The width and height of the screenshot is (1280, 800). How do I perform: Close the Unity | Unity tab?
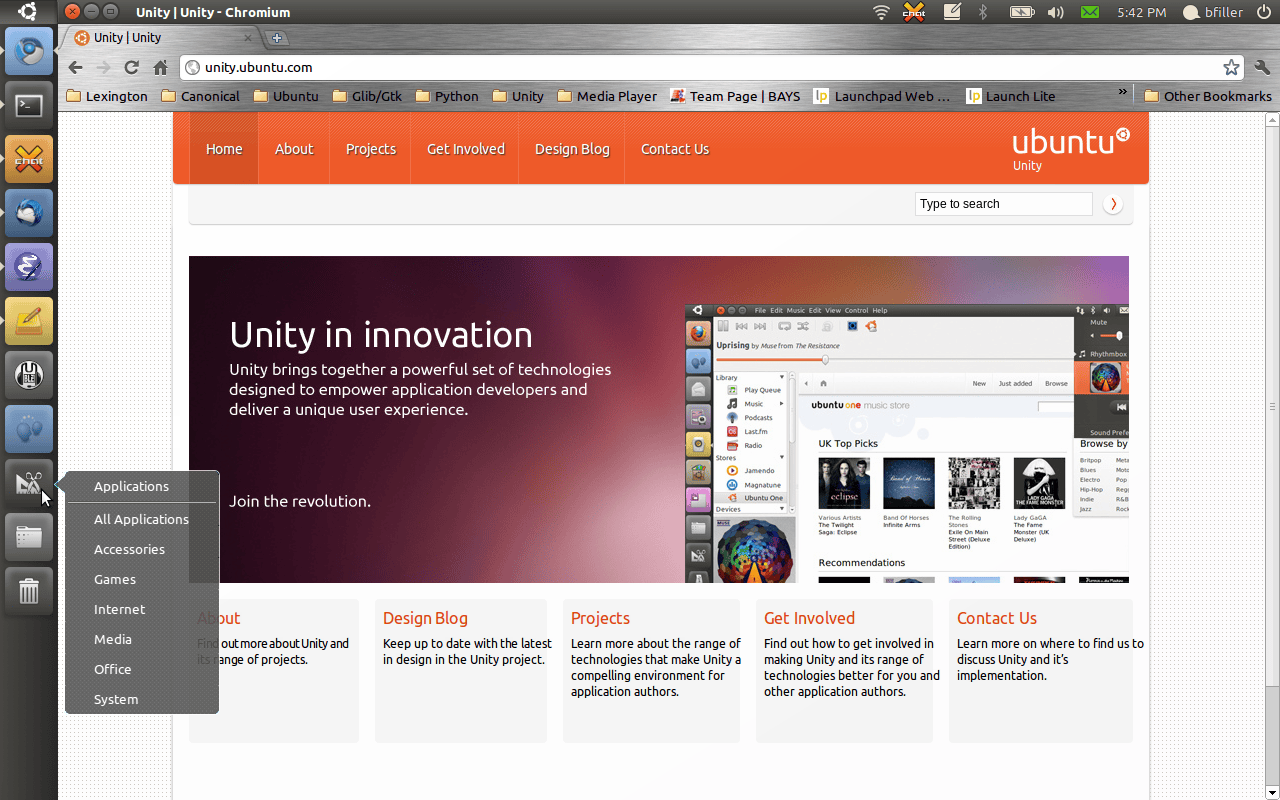pos(249,38)
